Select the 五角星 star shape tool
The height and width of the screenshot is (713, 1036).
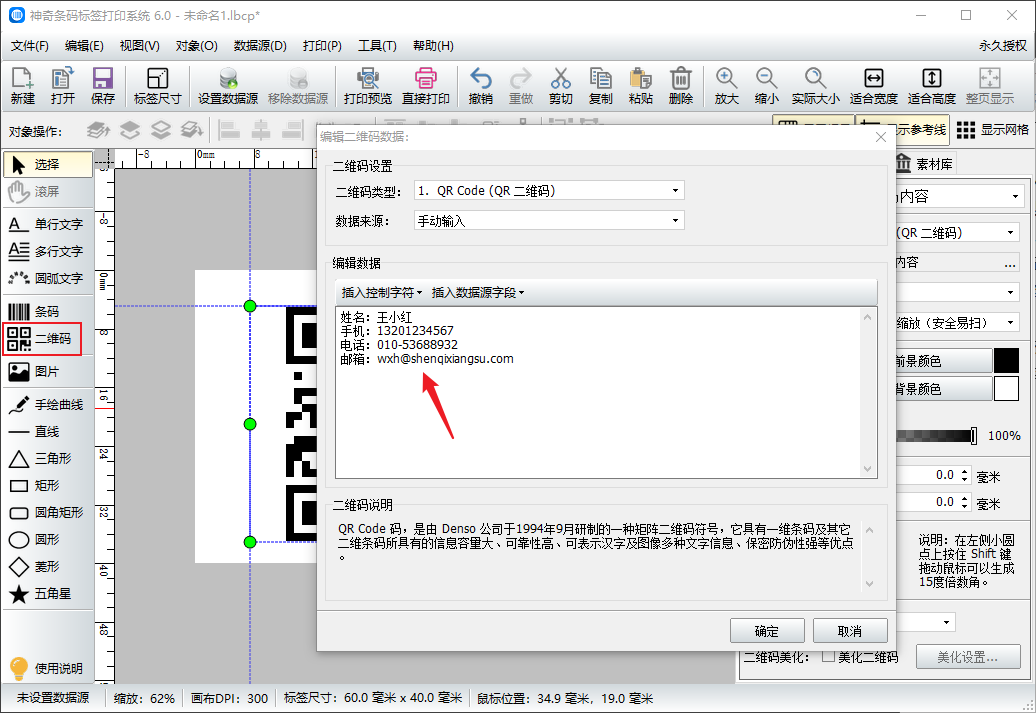click(x=47, y=594)
